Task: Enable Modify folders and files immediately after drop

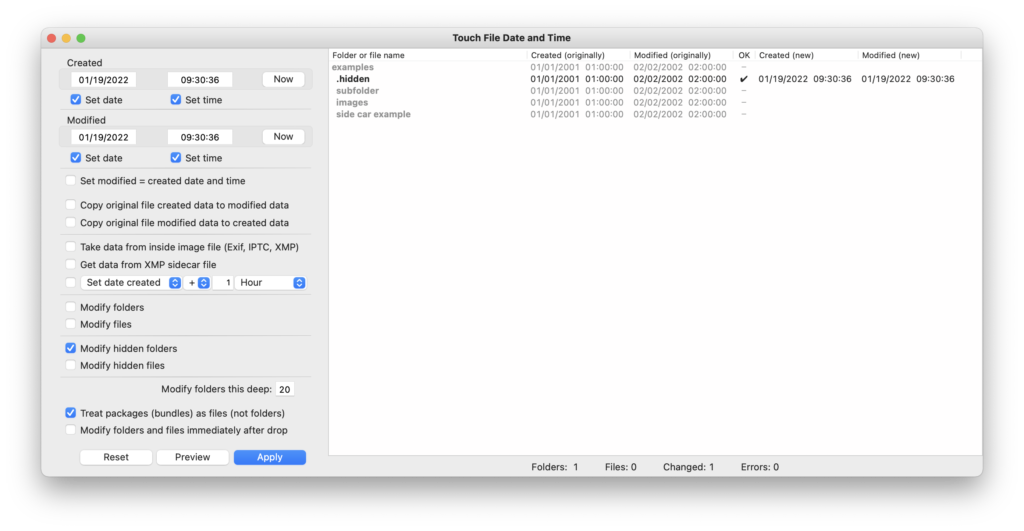Action: (x=71, y=430)
